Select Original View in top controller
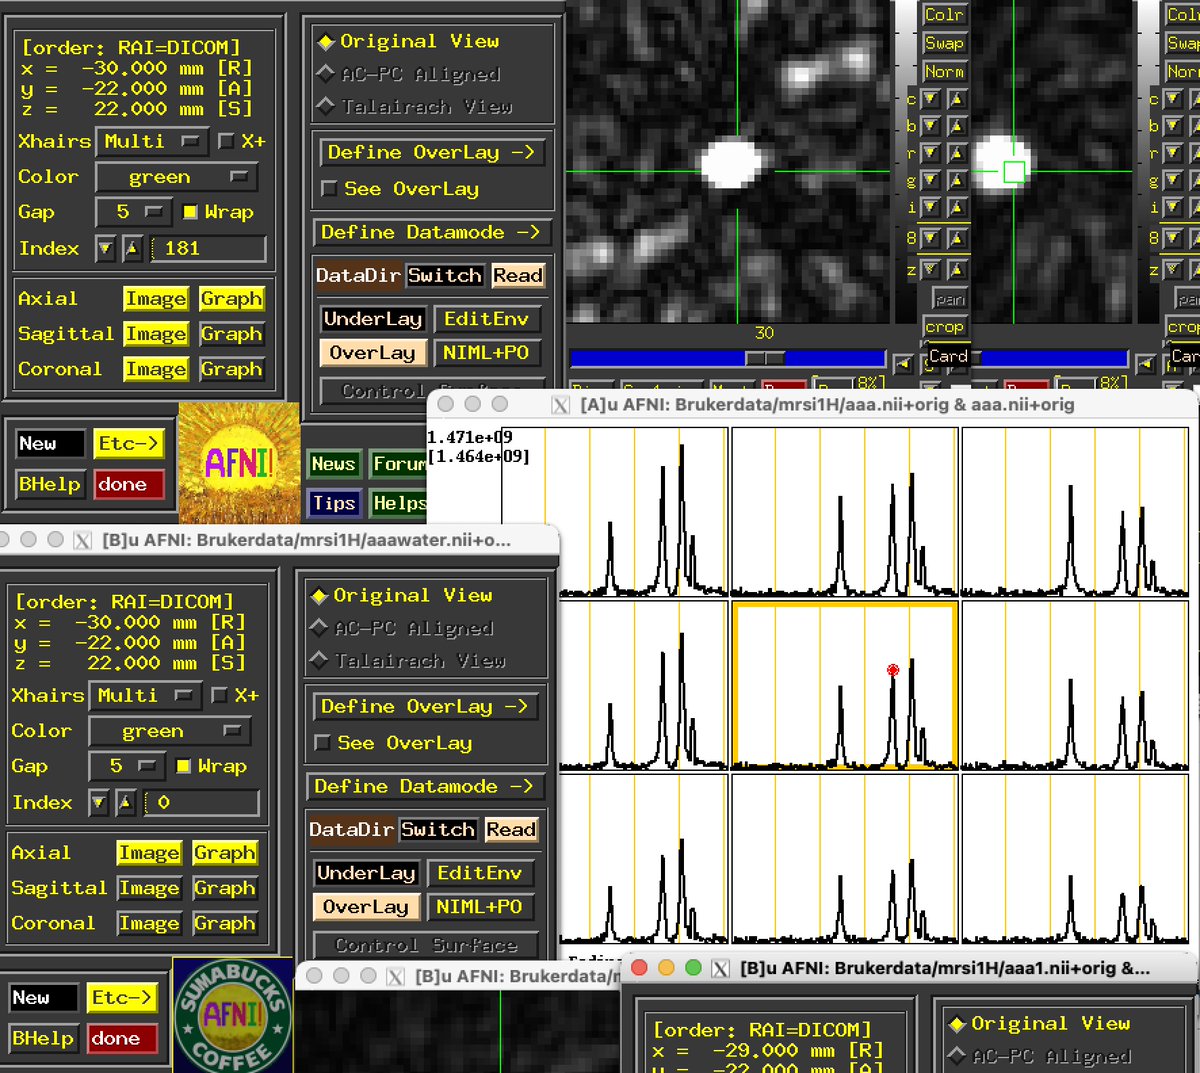 click(x=407, y=41)
